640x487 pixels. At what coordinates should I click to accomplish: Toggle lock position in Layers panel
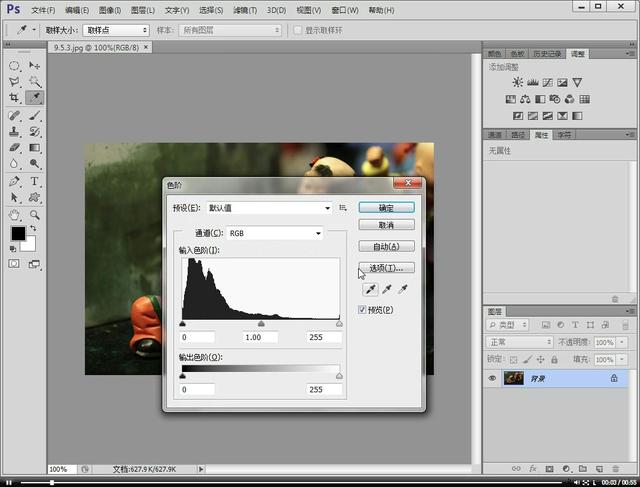540,360
